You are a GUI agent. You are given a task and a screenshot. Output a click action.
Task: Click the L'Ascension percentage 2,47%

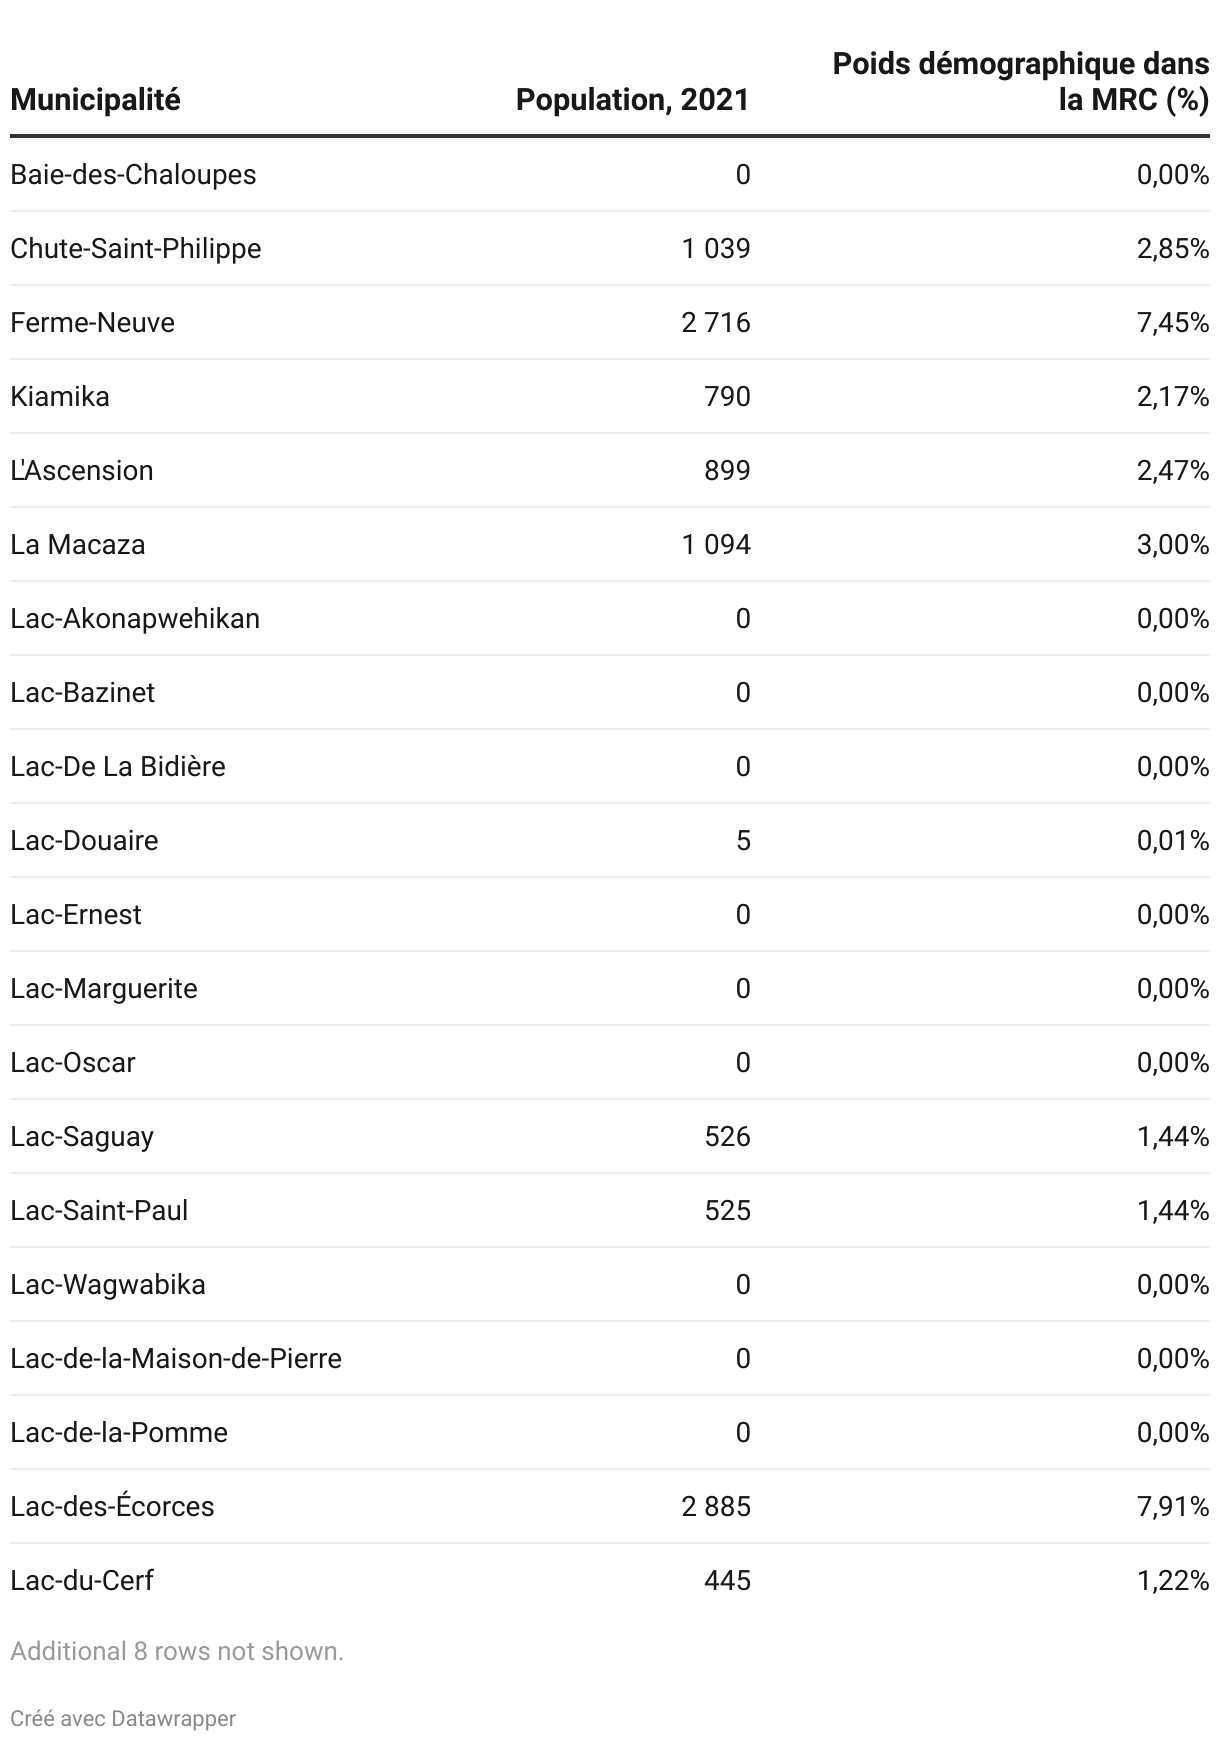[x=1173, y=471]
